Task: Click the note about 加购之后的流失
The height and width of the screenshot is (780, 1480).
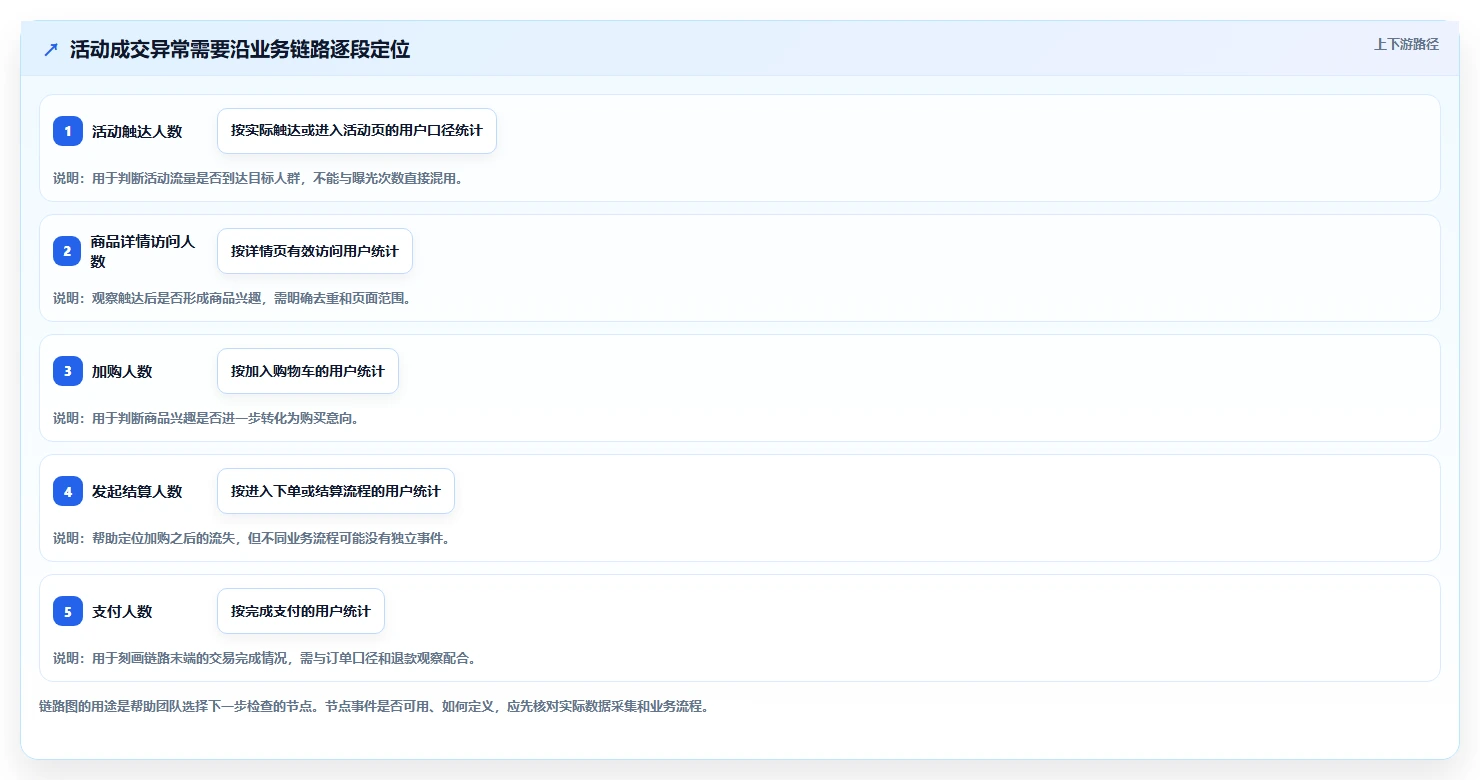Action: 252,538
